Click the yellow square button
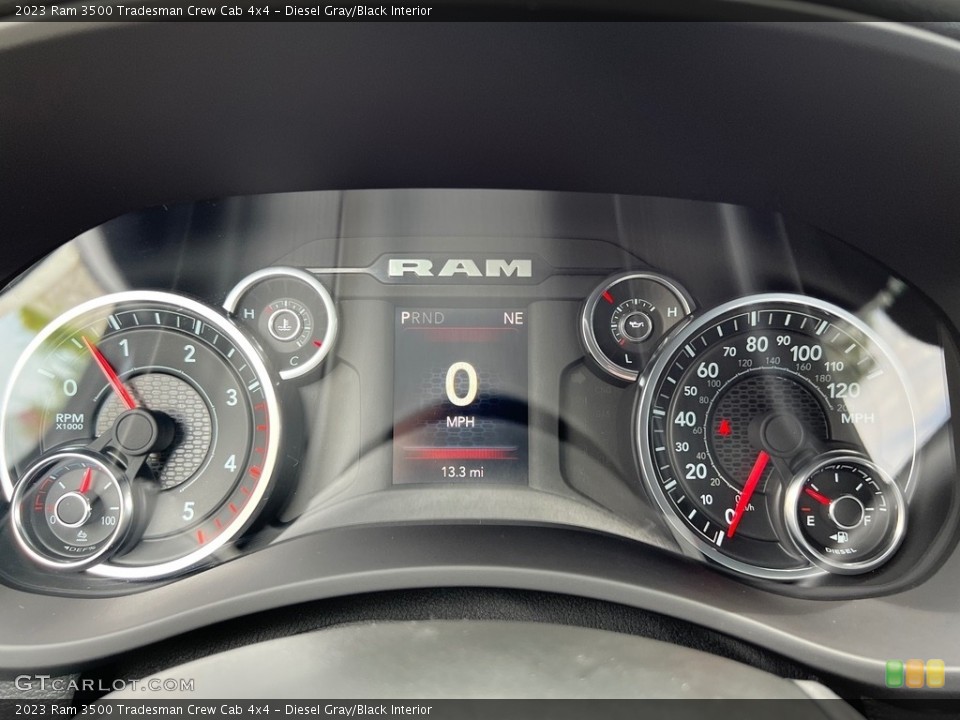960x720 pixels. click(x=935, y=673)
